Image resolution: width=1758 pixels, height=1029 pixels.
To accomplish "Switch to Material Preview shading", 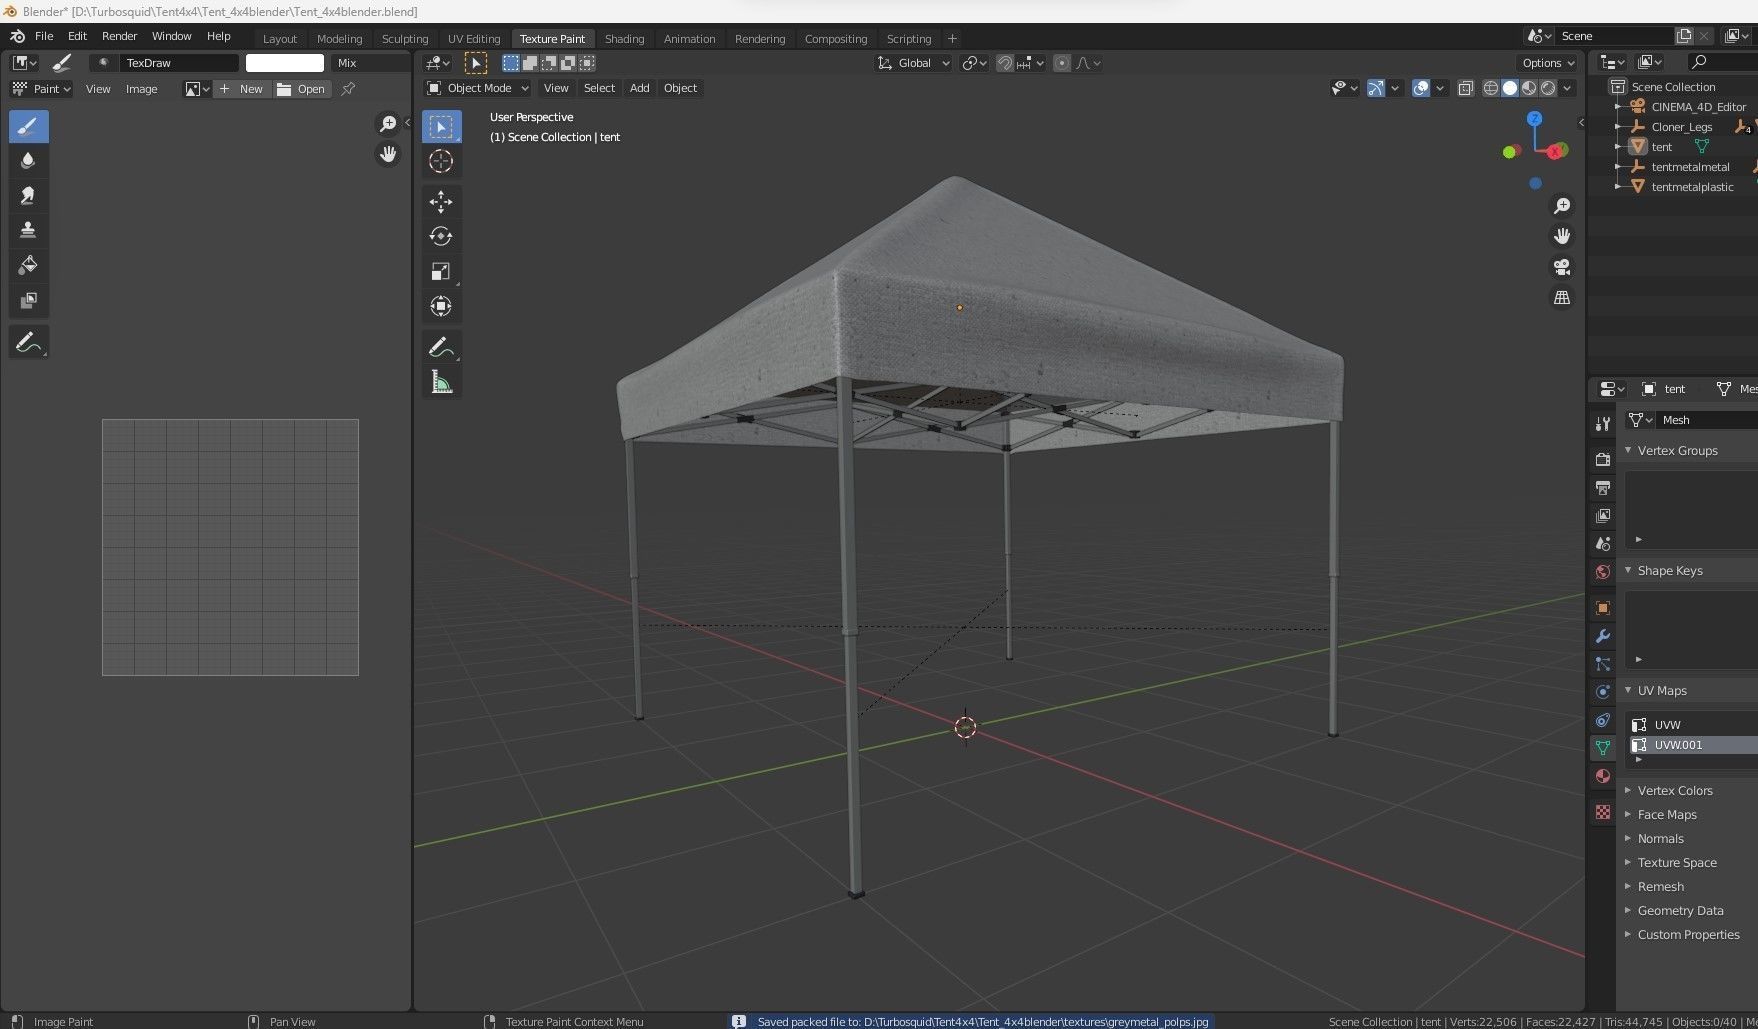I will (1529, 88).
